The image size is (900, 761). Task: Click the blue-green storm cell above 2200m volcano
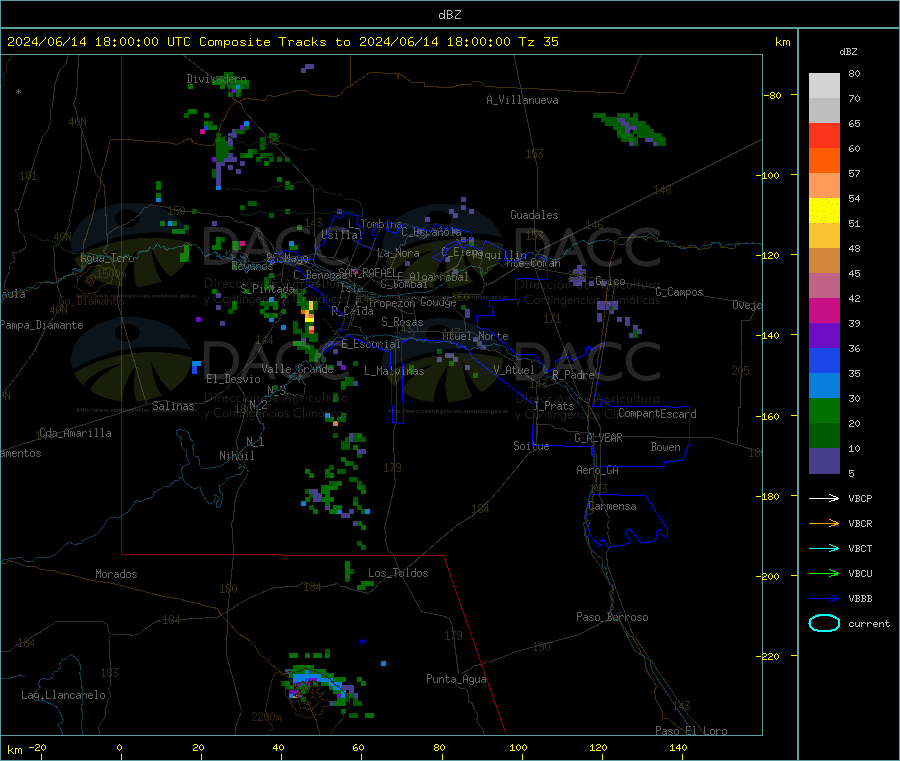tap(320, 683)
